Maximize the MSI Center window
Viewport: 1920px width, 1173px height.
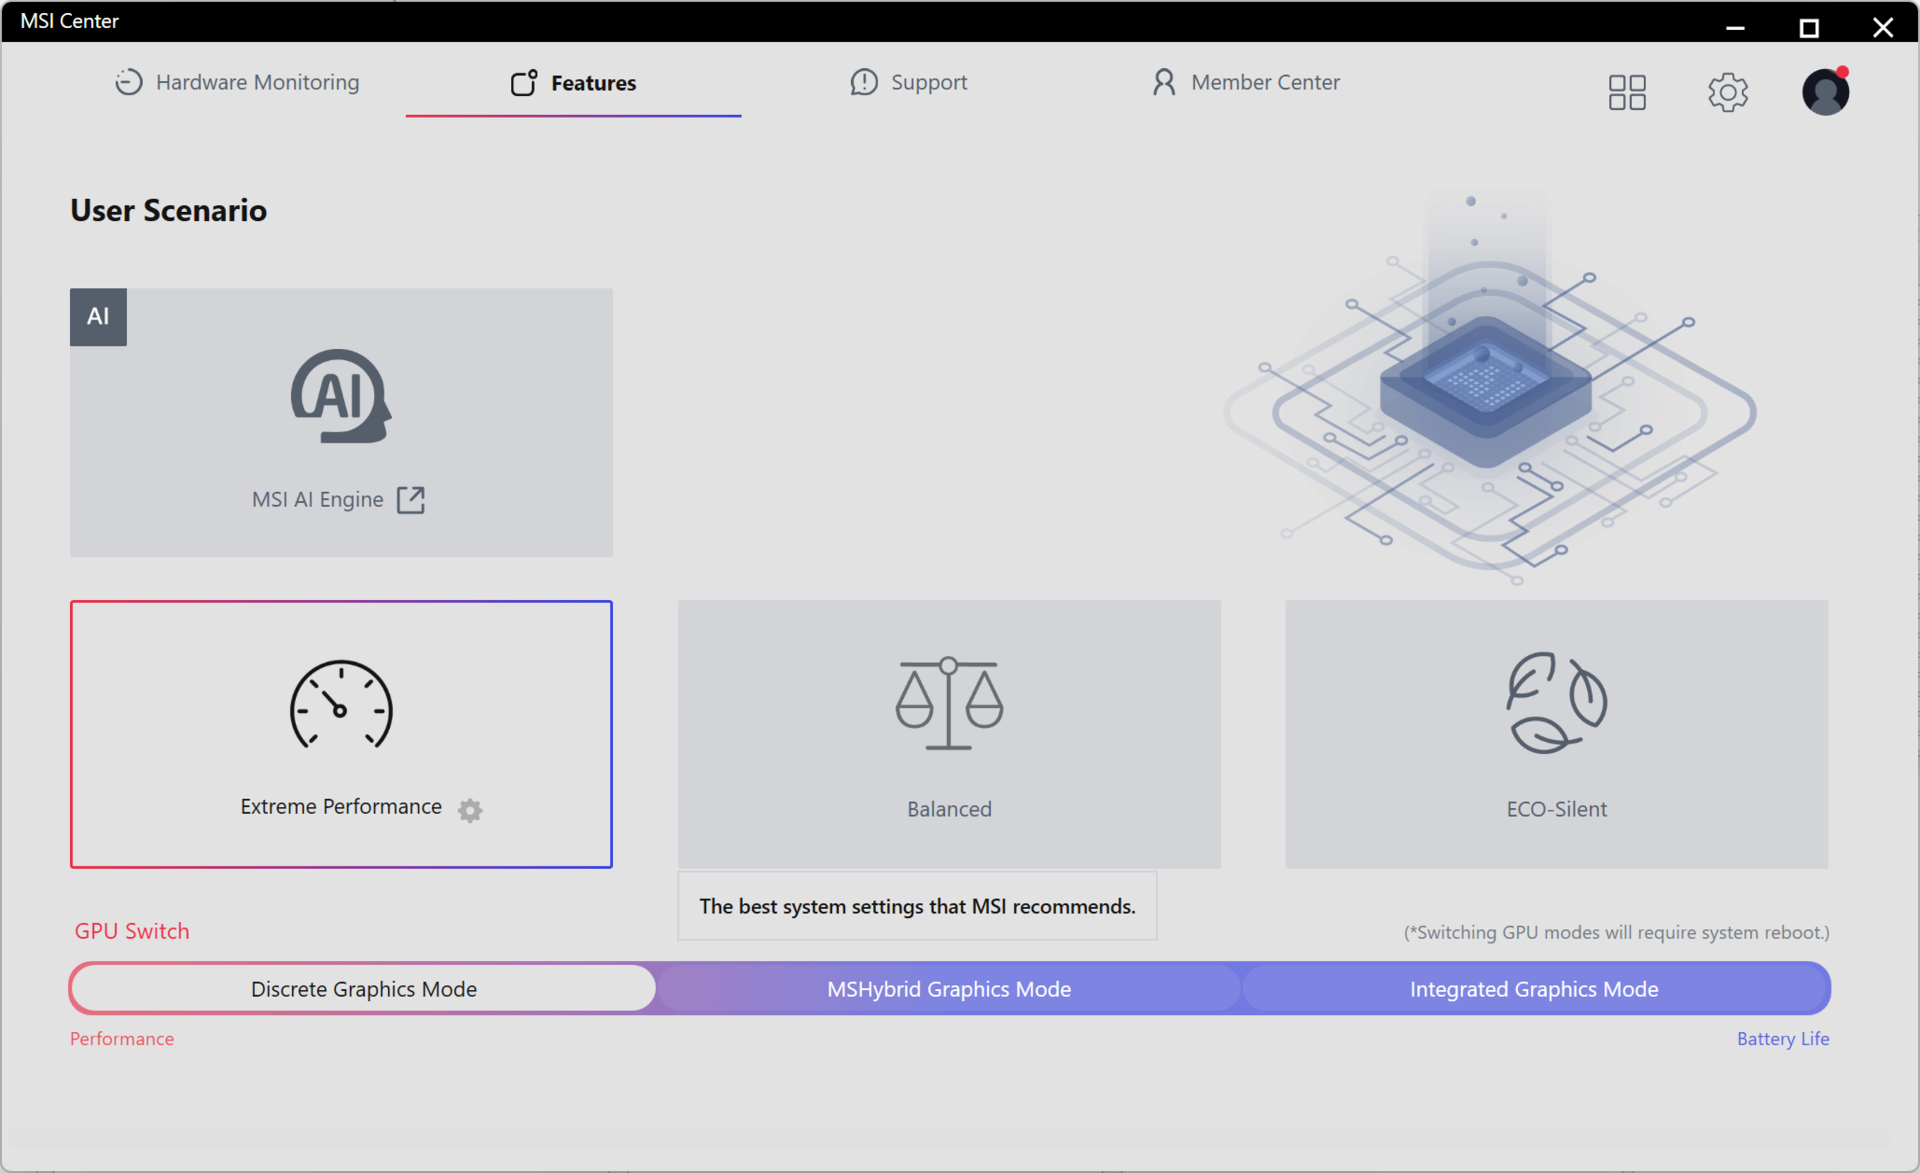pyautogui.click(x=1809, y=28)
